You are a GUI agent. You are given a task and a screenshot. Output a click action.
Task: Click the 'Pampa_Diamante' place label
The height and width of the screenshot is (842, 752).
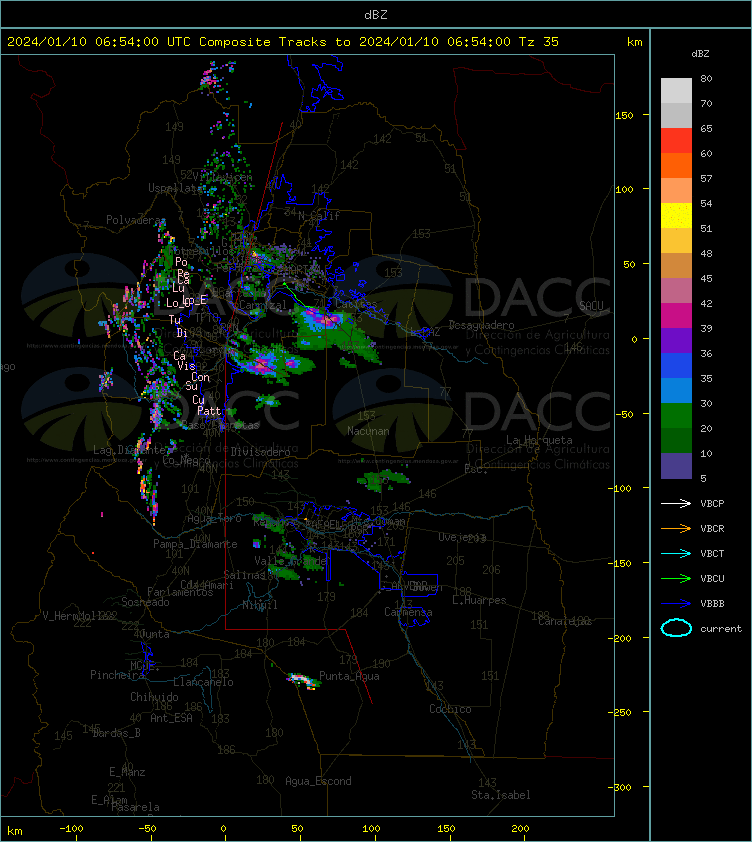coord(195,544)
